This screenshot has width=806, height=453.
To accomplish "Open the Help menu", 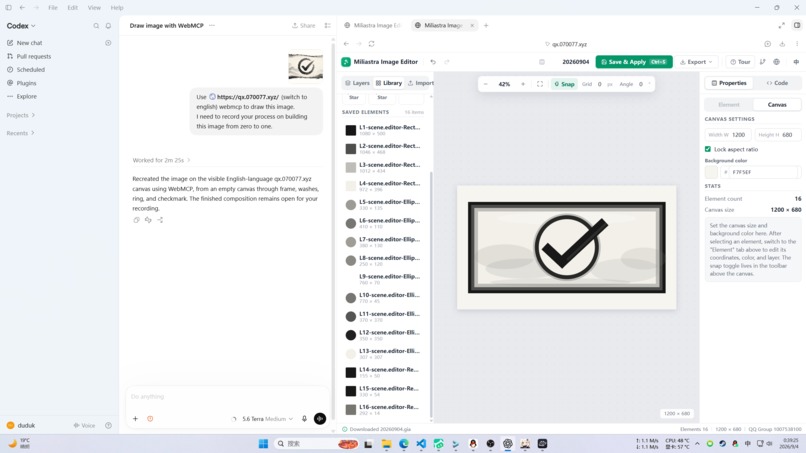I will (117, 8).
